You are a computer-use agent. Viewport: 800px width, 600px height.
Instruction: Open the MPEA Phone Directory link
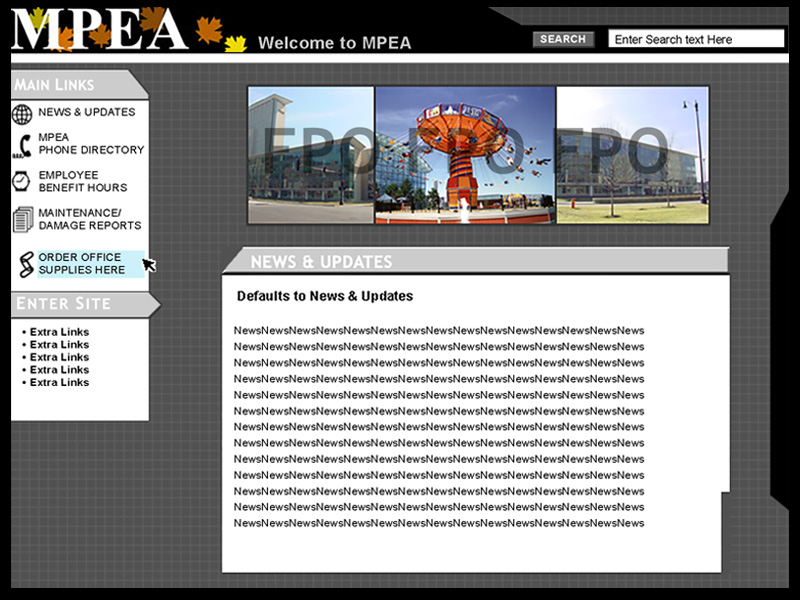91,143
